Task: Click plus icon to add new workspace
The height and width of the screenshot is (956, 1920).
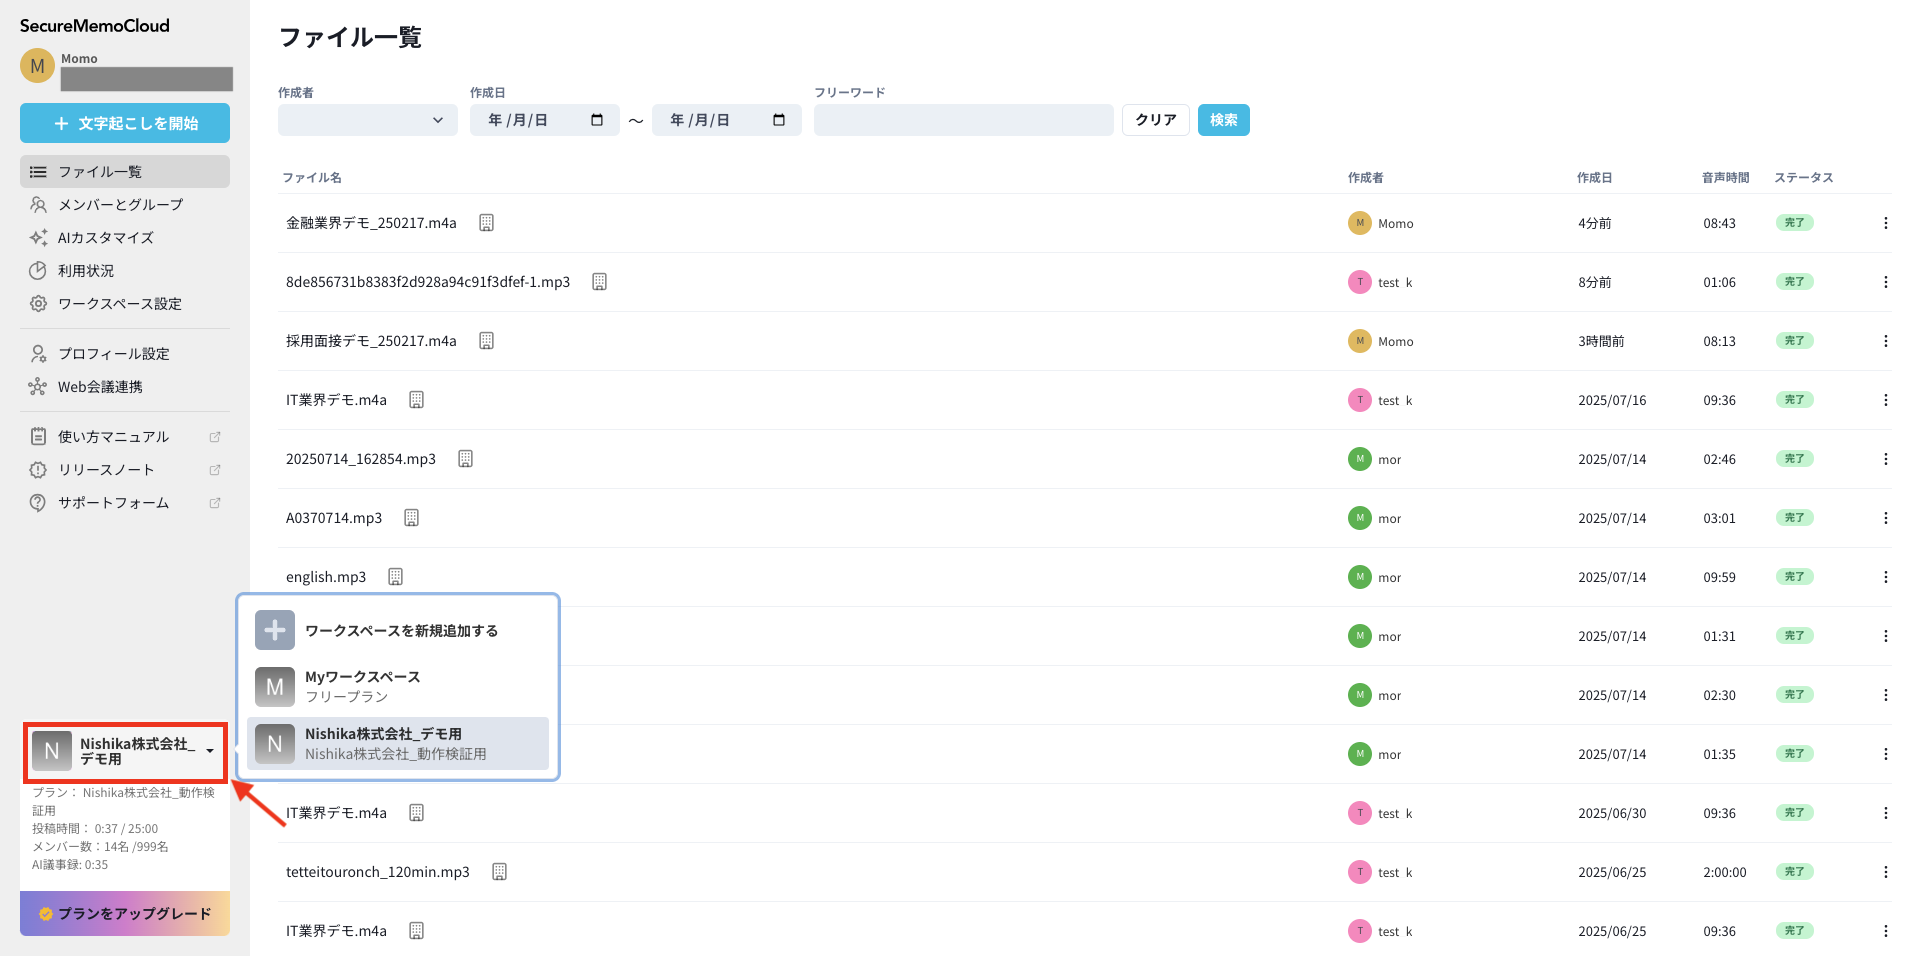Action: [x=275, y=630]
